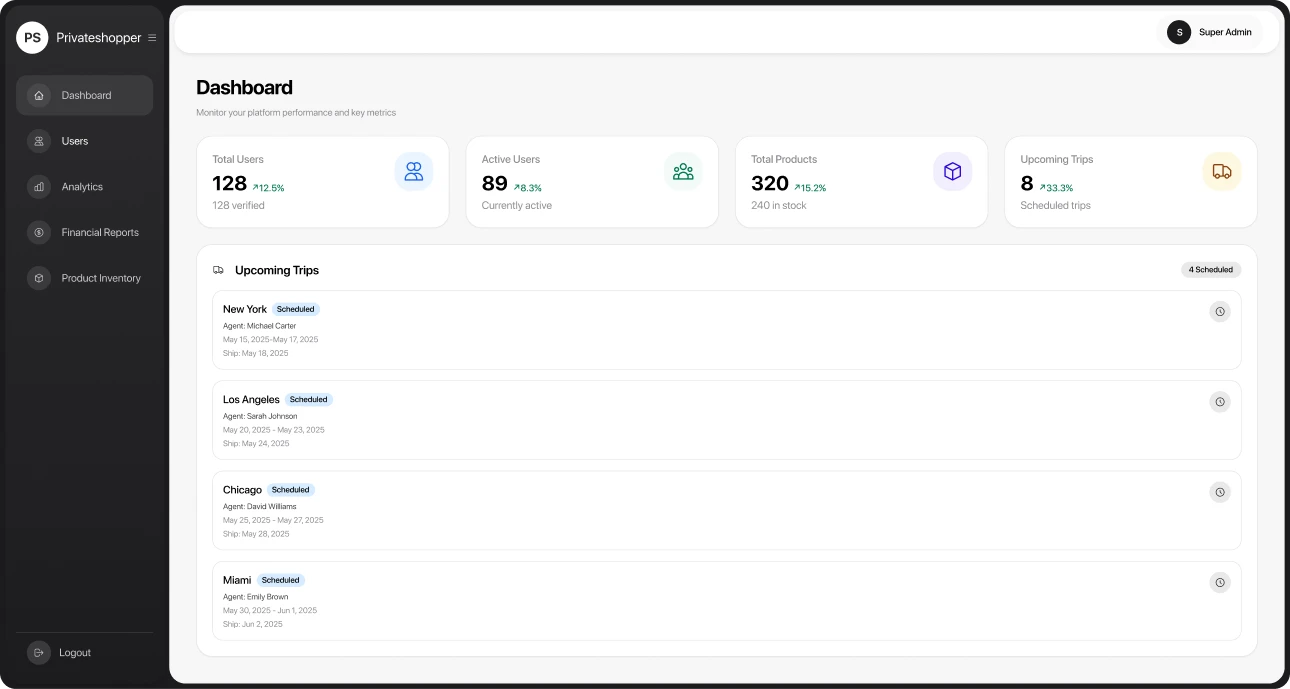
Task: Click the clock icon on Miami trip
Action: [1220, 582]
